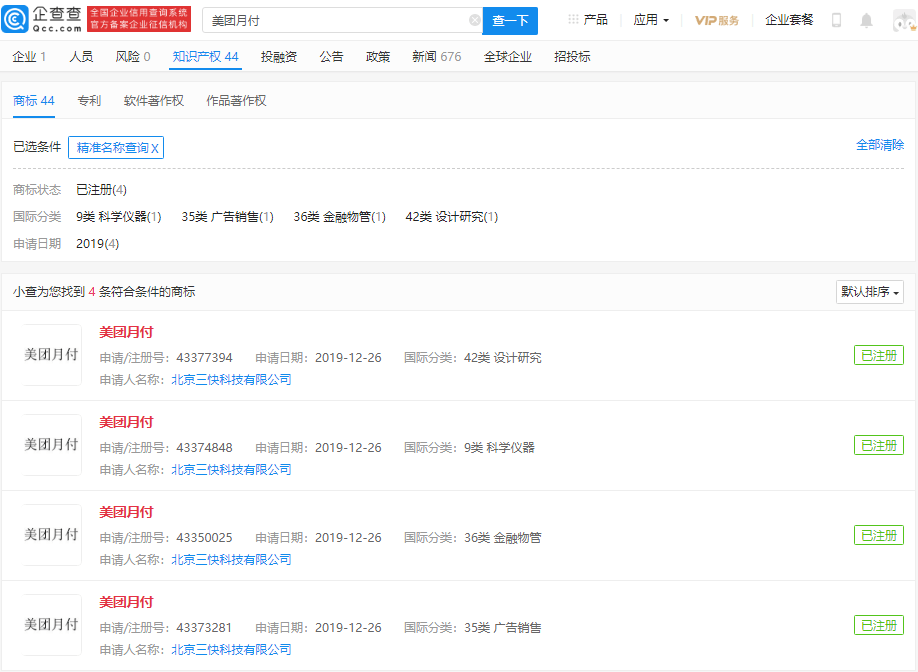
Task: Select the 知识产权 44 tab
Action: (x=205, y=57)
